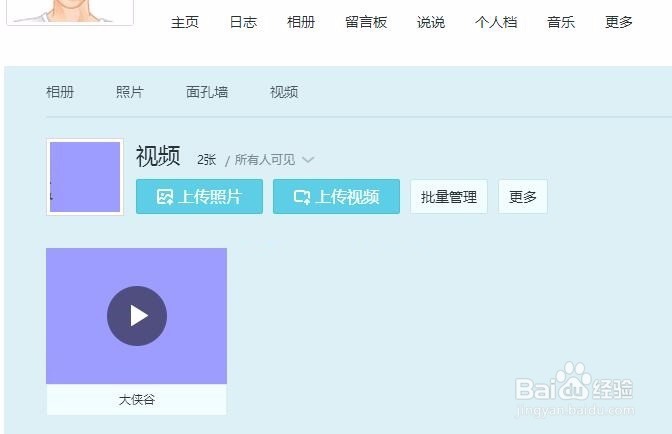
Task: Click the 视频 album heading
Action: click(158, 156)
